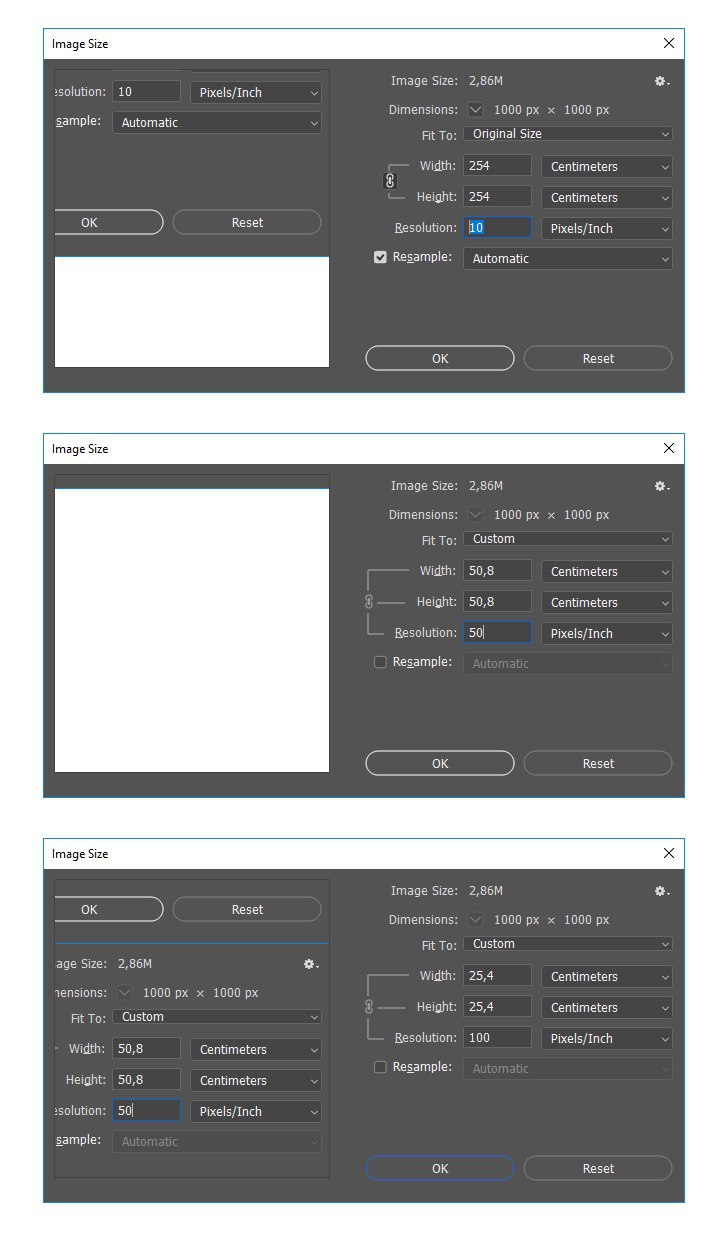Click blue-outlined OK in Resolution 100 dialog

coord(440,1168)
